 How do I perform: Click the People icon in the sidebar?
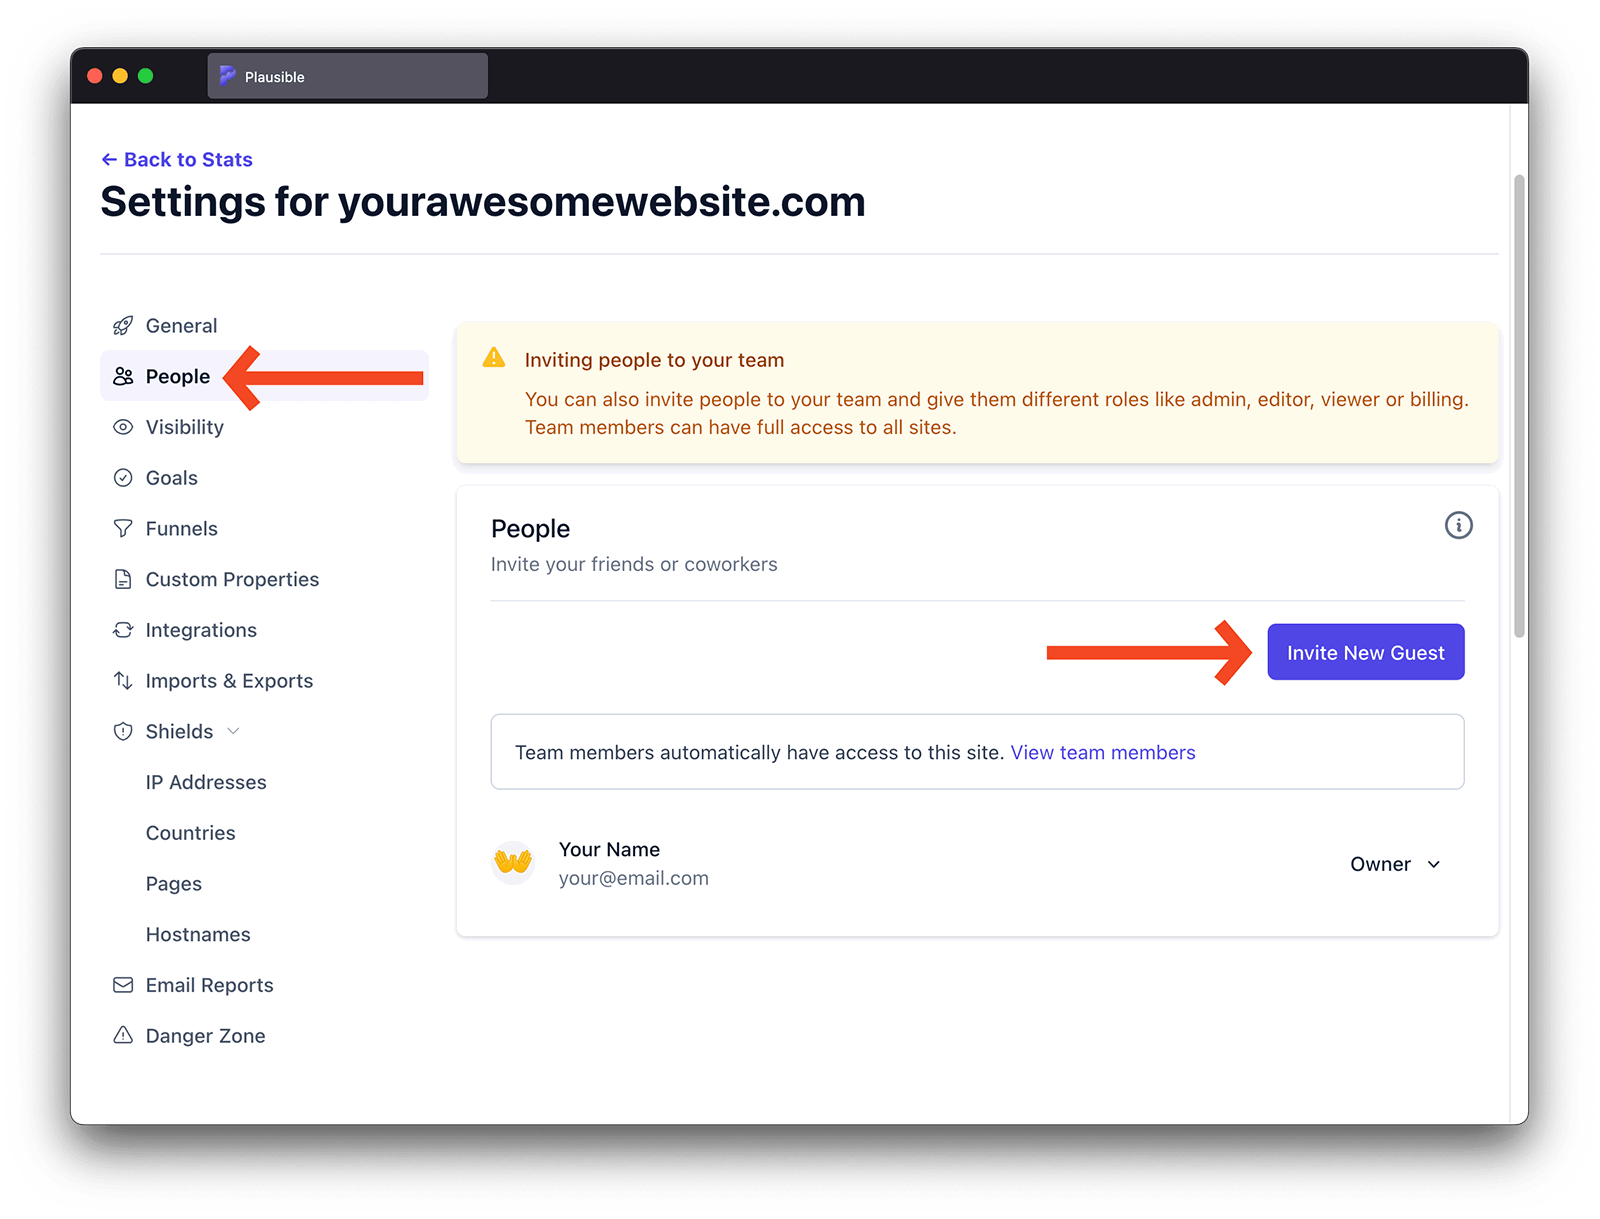click(122, 376)
